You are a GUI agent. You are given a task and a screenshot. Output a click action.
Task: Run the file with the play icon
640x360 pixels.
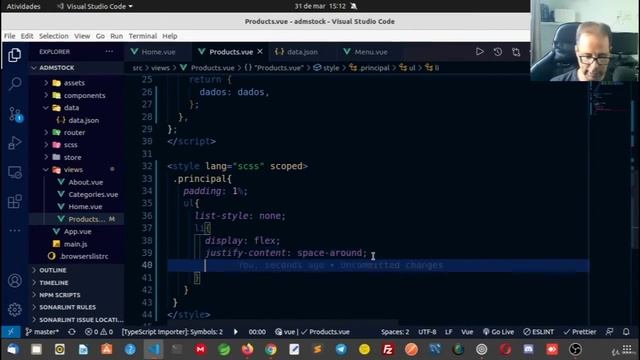[x=480, y=52]
